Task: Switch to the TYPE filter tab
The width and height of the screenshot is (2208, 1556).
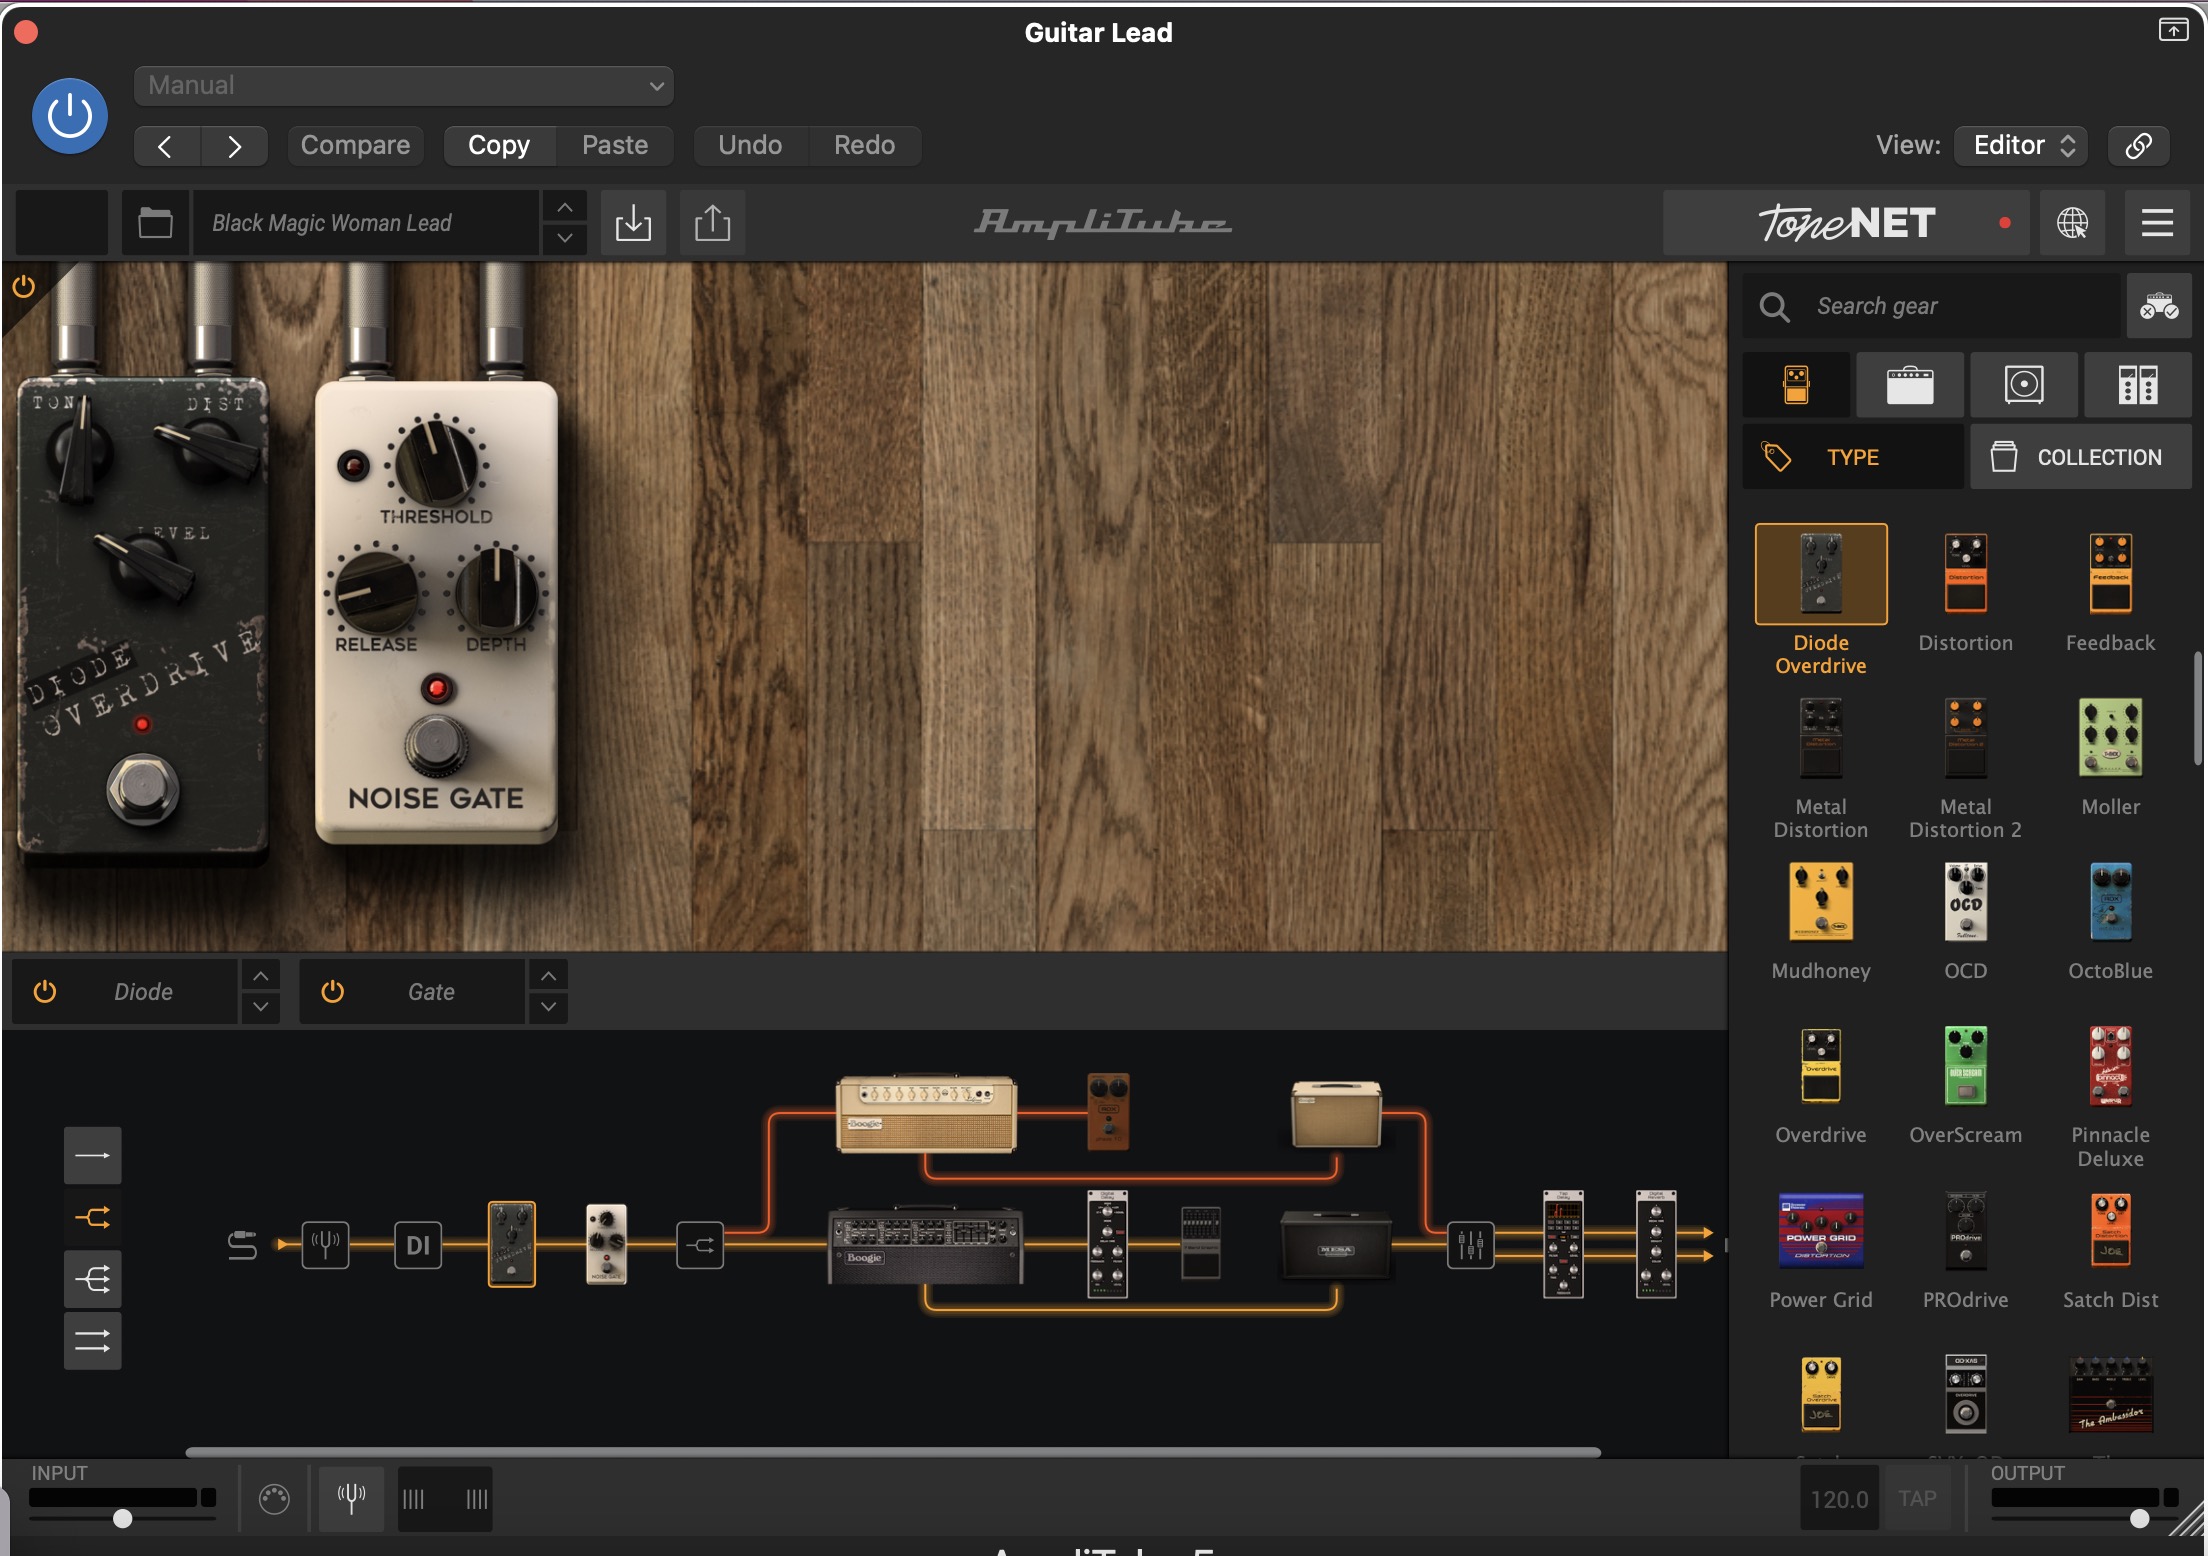Action: [1853, 457]
